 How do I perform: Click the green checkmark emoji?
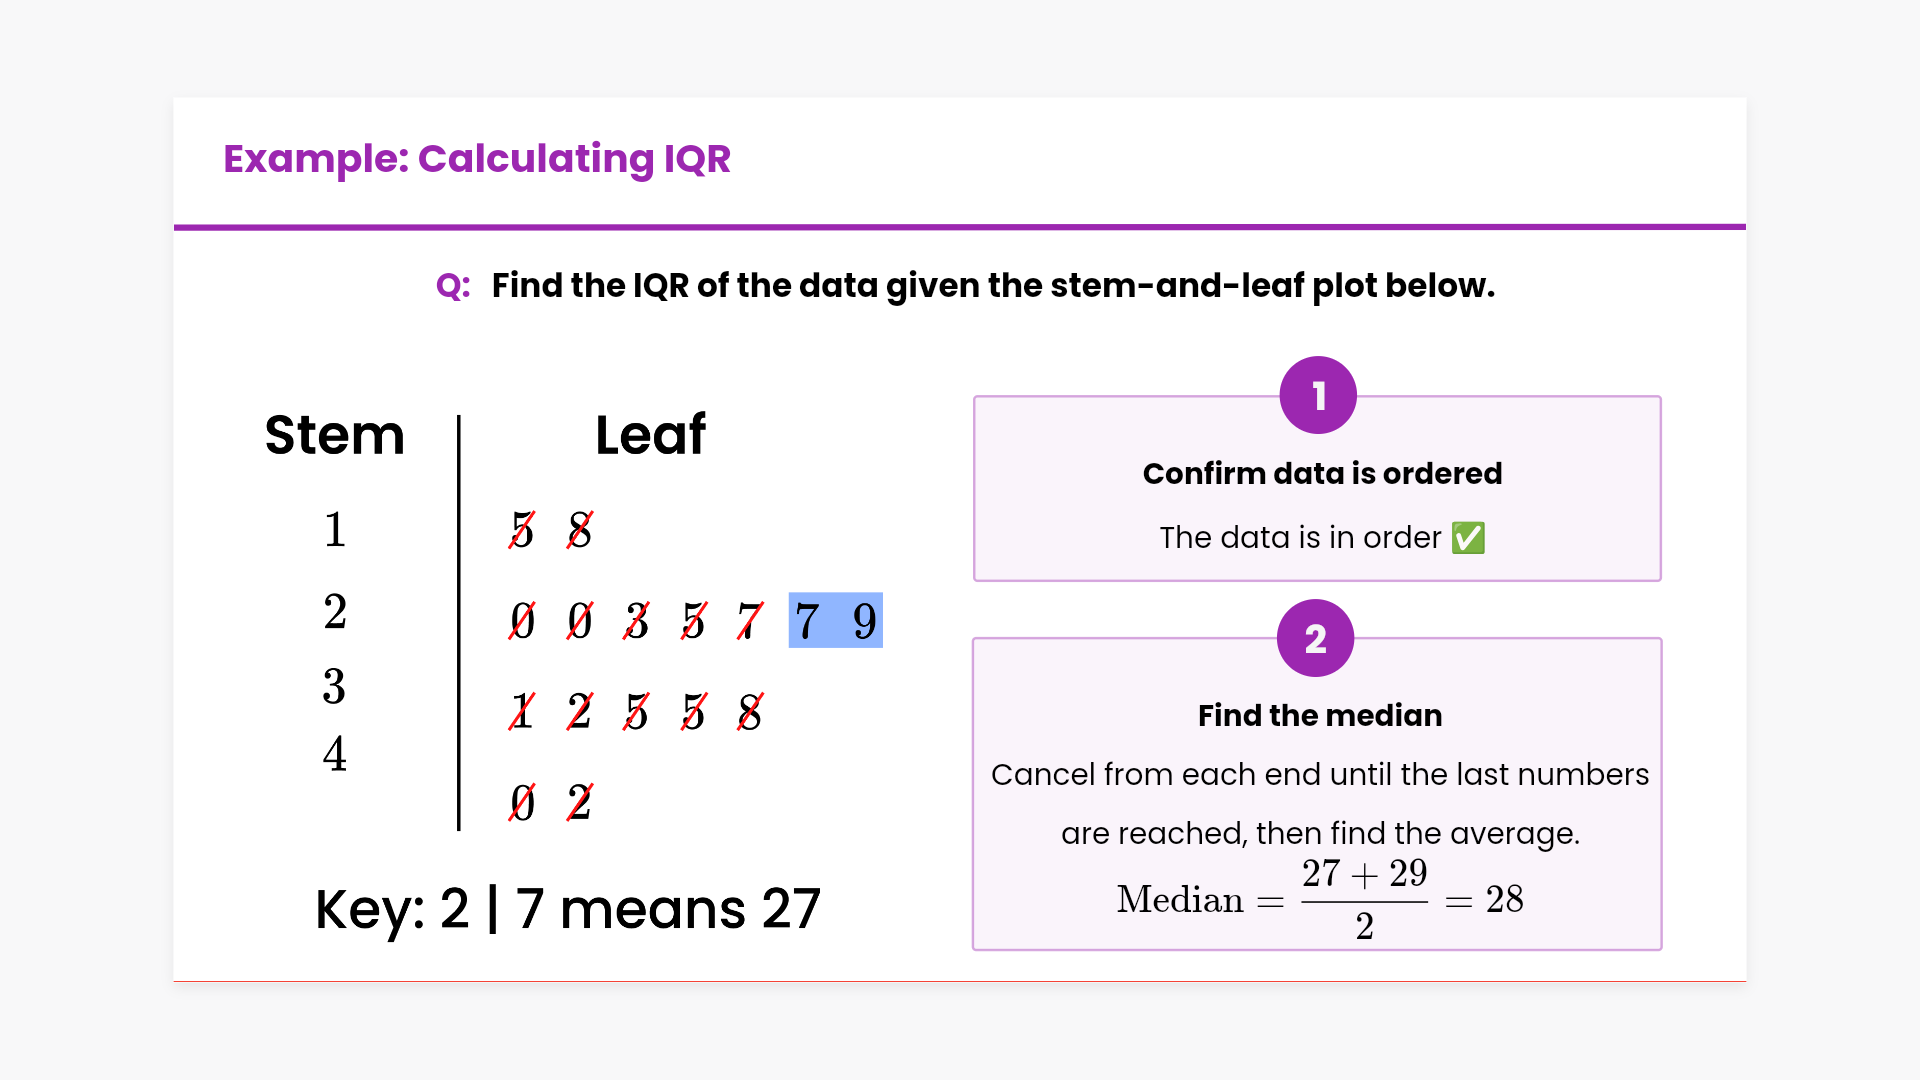click(x=1468, y=538)
